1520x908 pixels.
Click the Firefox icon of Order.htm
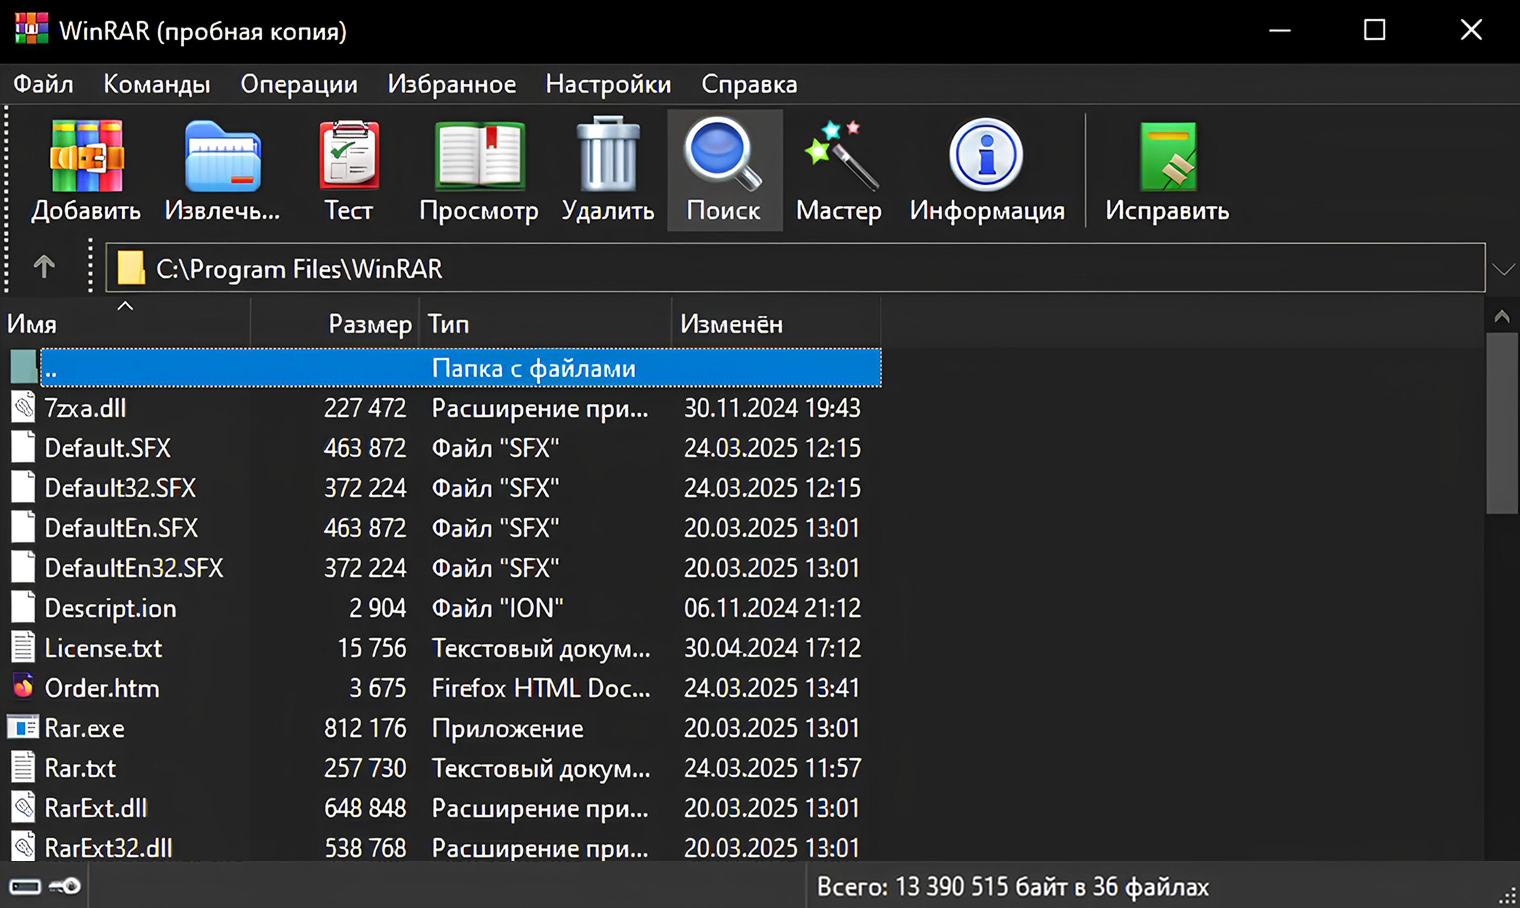[23, 687]
